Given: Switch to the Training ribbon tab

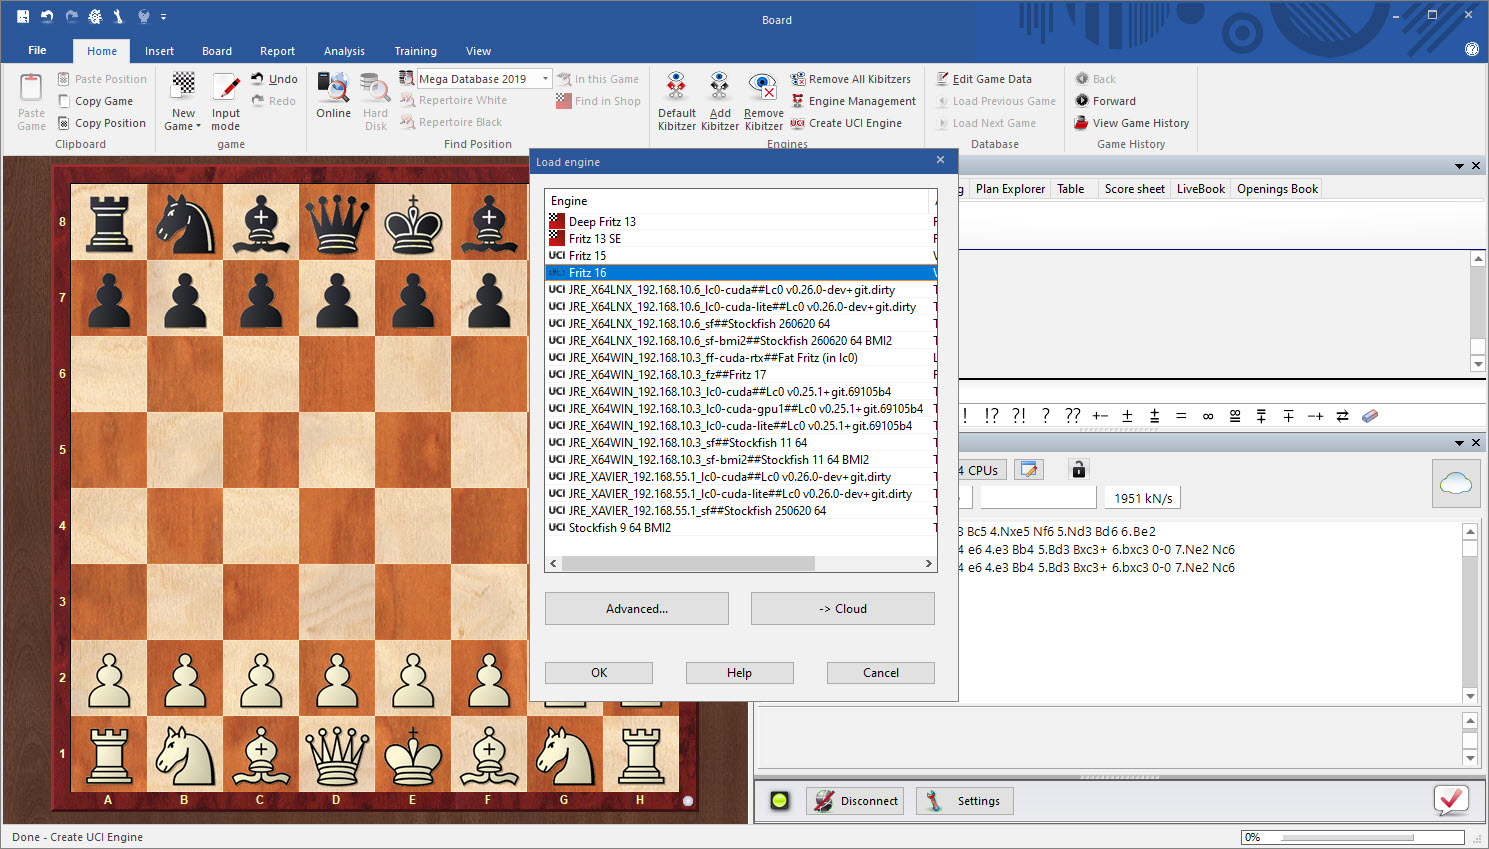Looking at the screenshot, I should (415, 51).
